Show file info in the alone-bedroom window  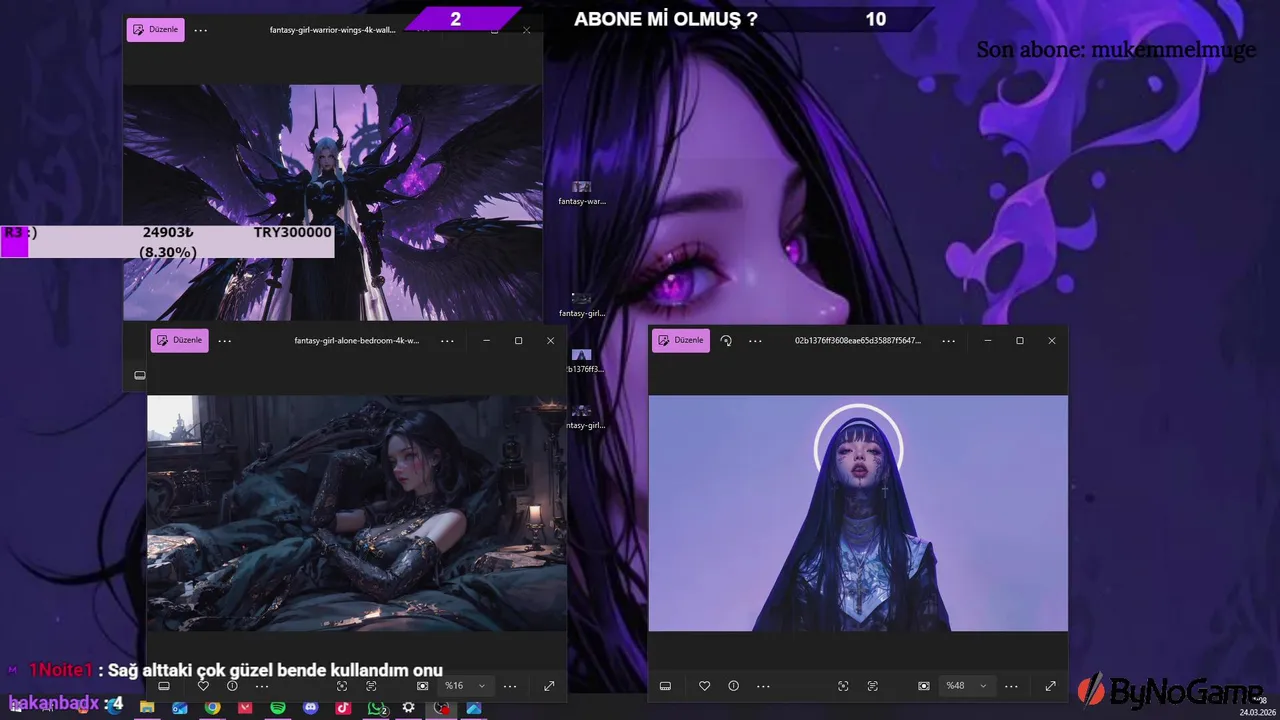(232, 686)
